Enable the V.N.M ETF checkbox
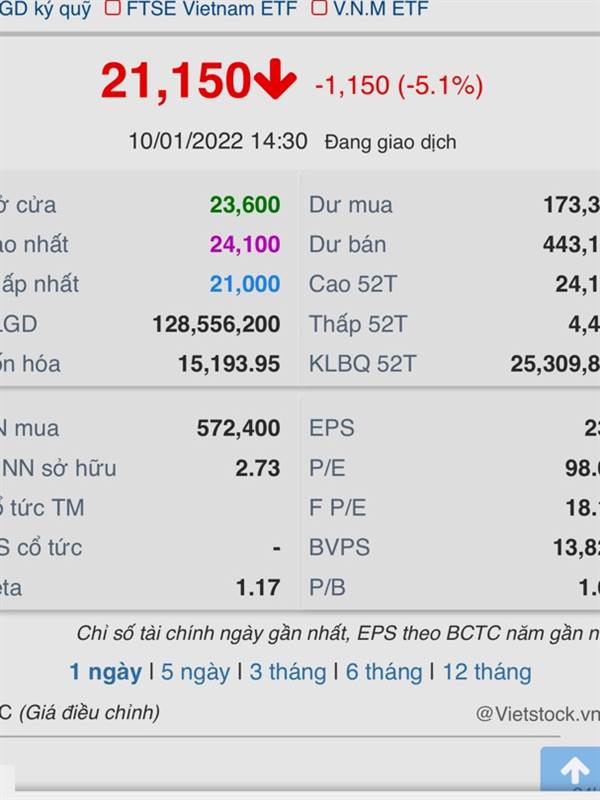The width and height of the screenshot is (600, 800). [x=319, y=8]
